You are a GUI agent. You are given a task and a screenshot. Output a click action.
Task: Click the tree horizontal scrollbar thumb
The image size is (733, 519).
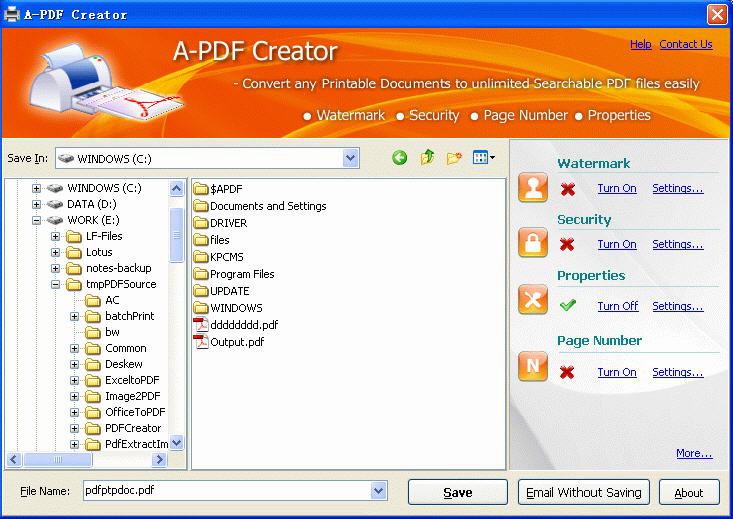point(57,460)
